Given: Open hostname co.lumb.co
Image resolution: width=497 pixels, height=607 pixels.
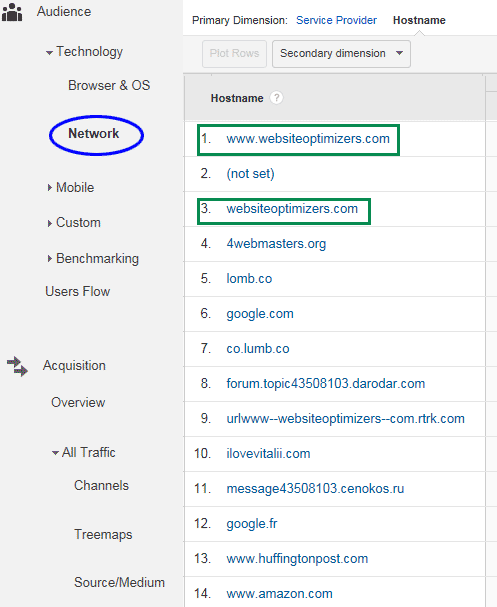Looking at the screenshot, I should (257, 348).
